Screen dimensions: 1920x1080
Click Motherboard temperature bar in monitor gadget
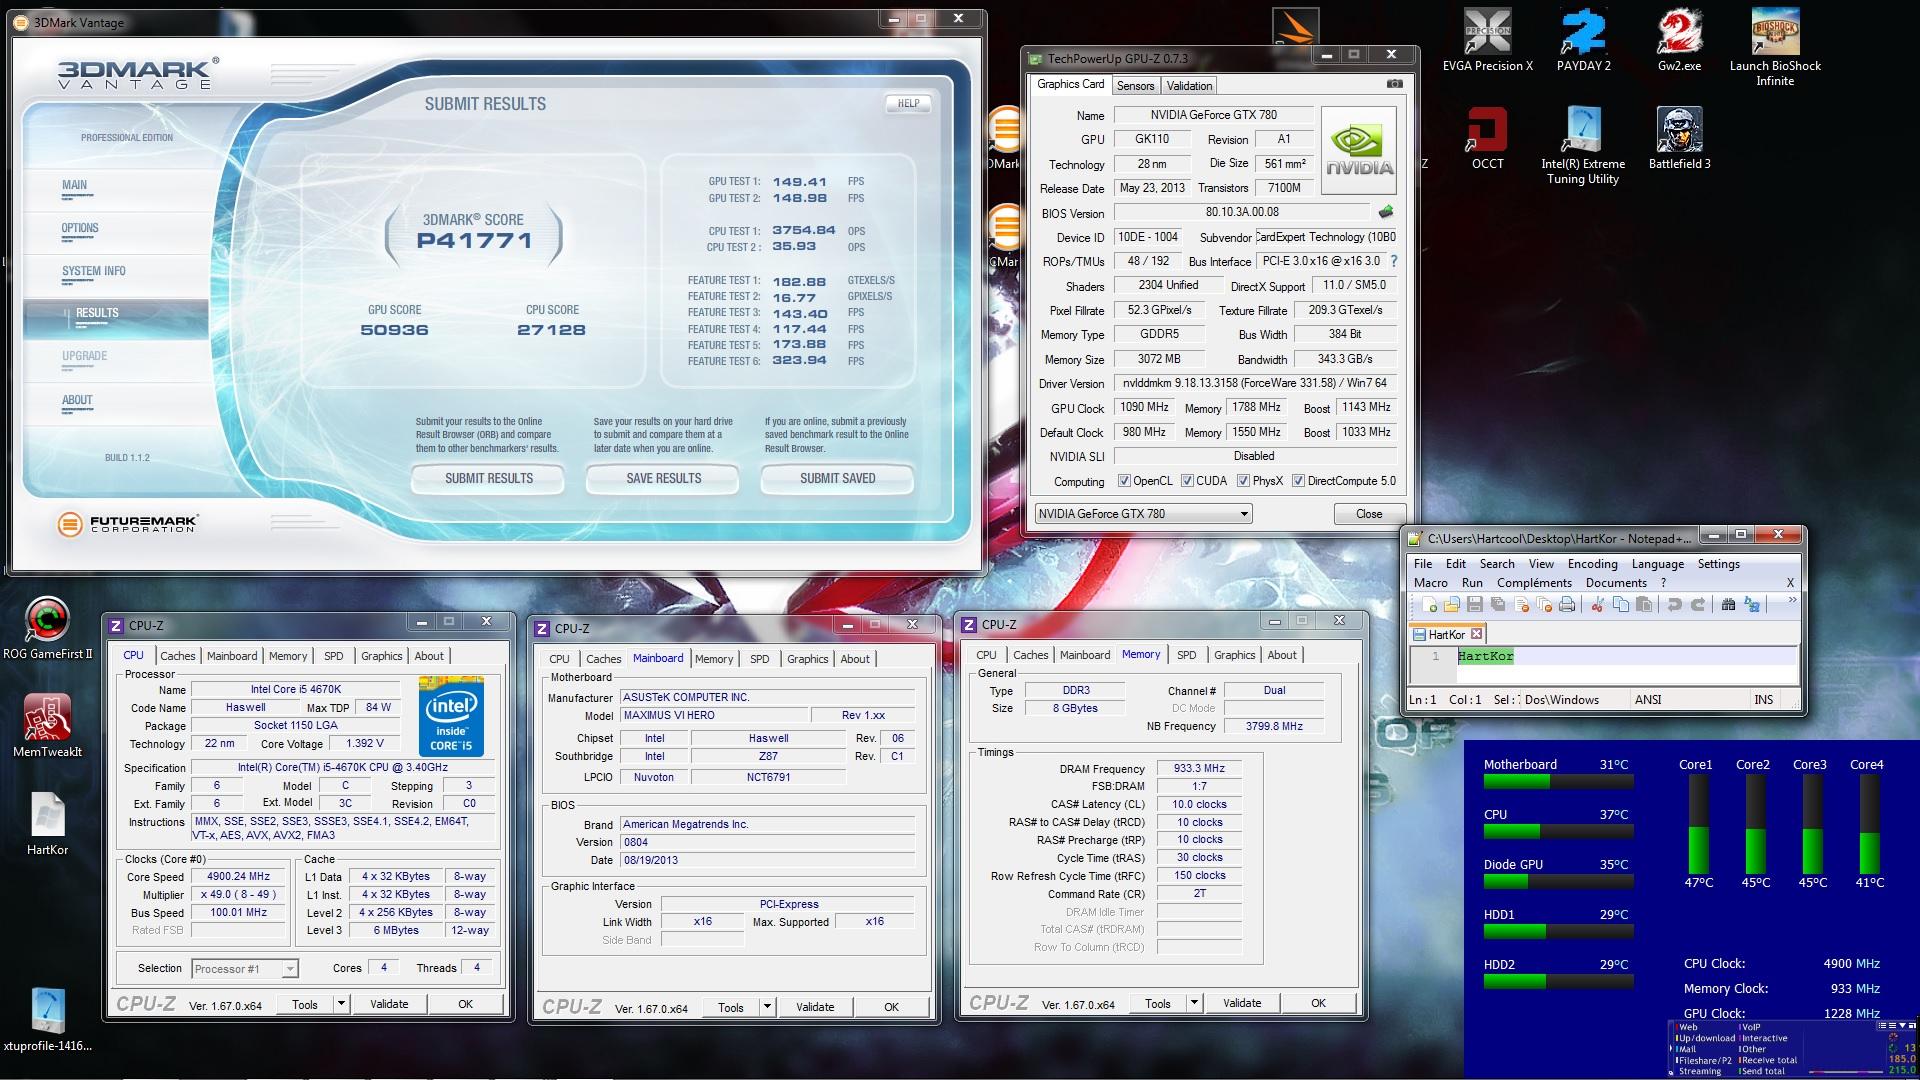pyautogui.click(x=1558, y=781)
